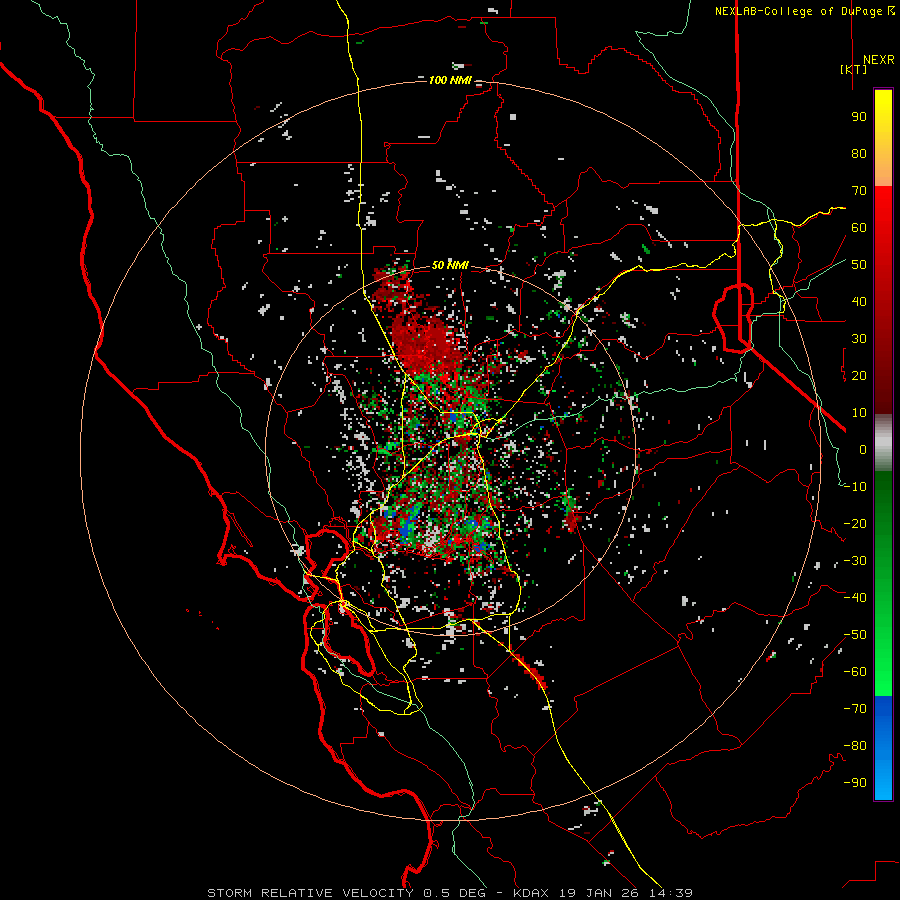Click the 40 value on velocity scale
Image resolution: width=900 pixels, height=900 pixels.
[859, 301]
